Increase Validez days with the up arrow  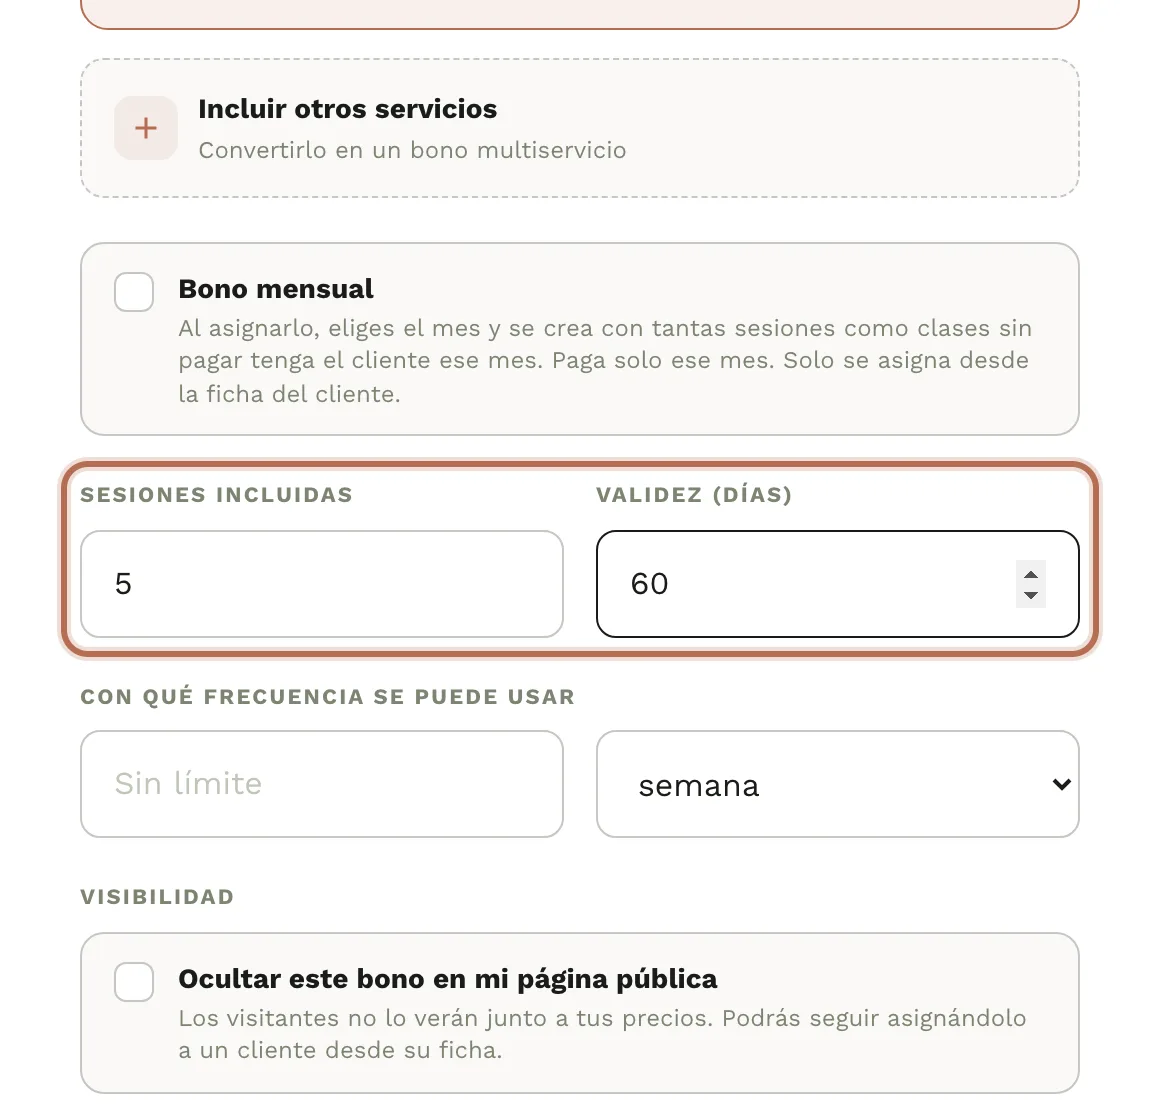[x=1031, y=574]
